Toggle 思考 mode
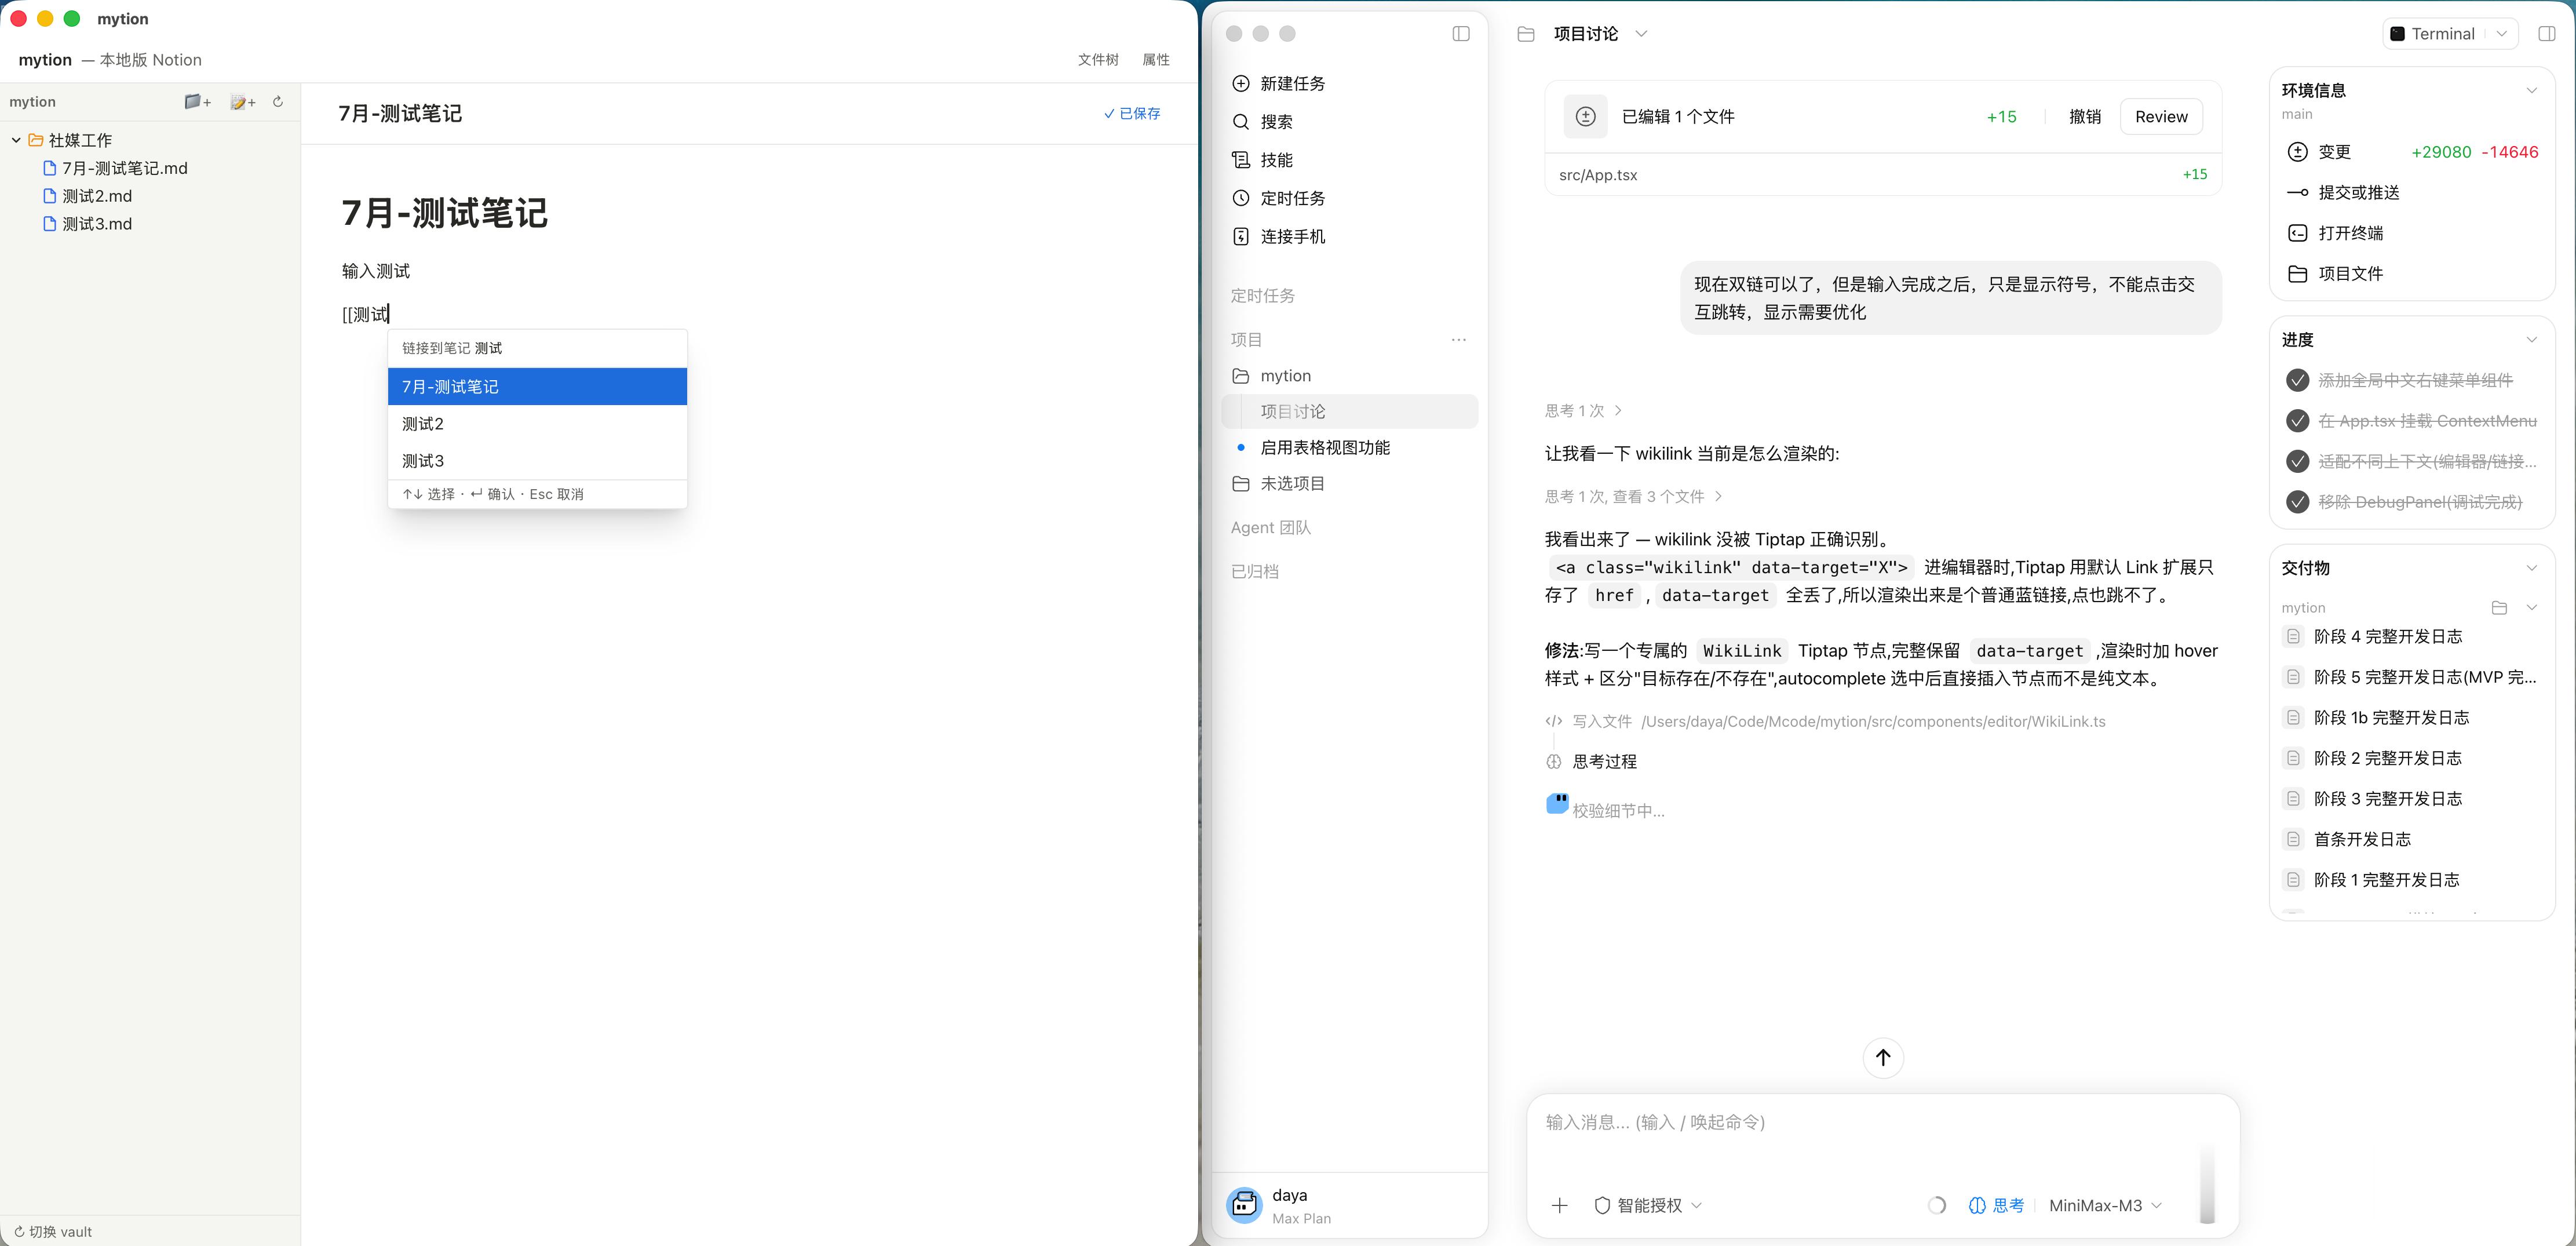The height and width of the screenshot is (1246, 2576). (x=1996, y=1206)
